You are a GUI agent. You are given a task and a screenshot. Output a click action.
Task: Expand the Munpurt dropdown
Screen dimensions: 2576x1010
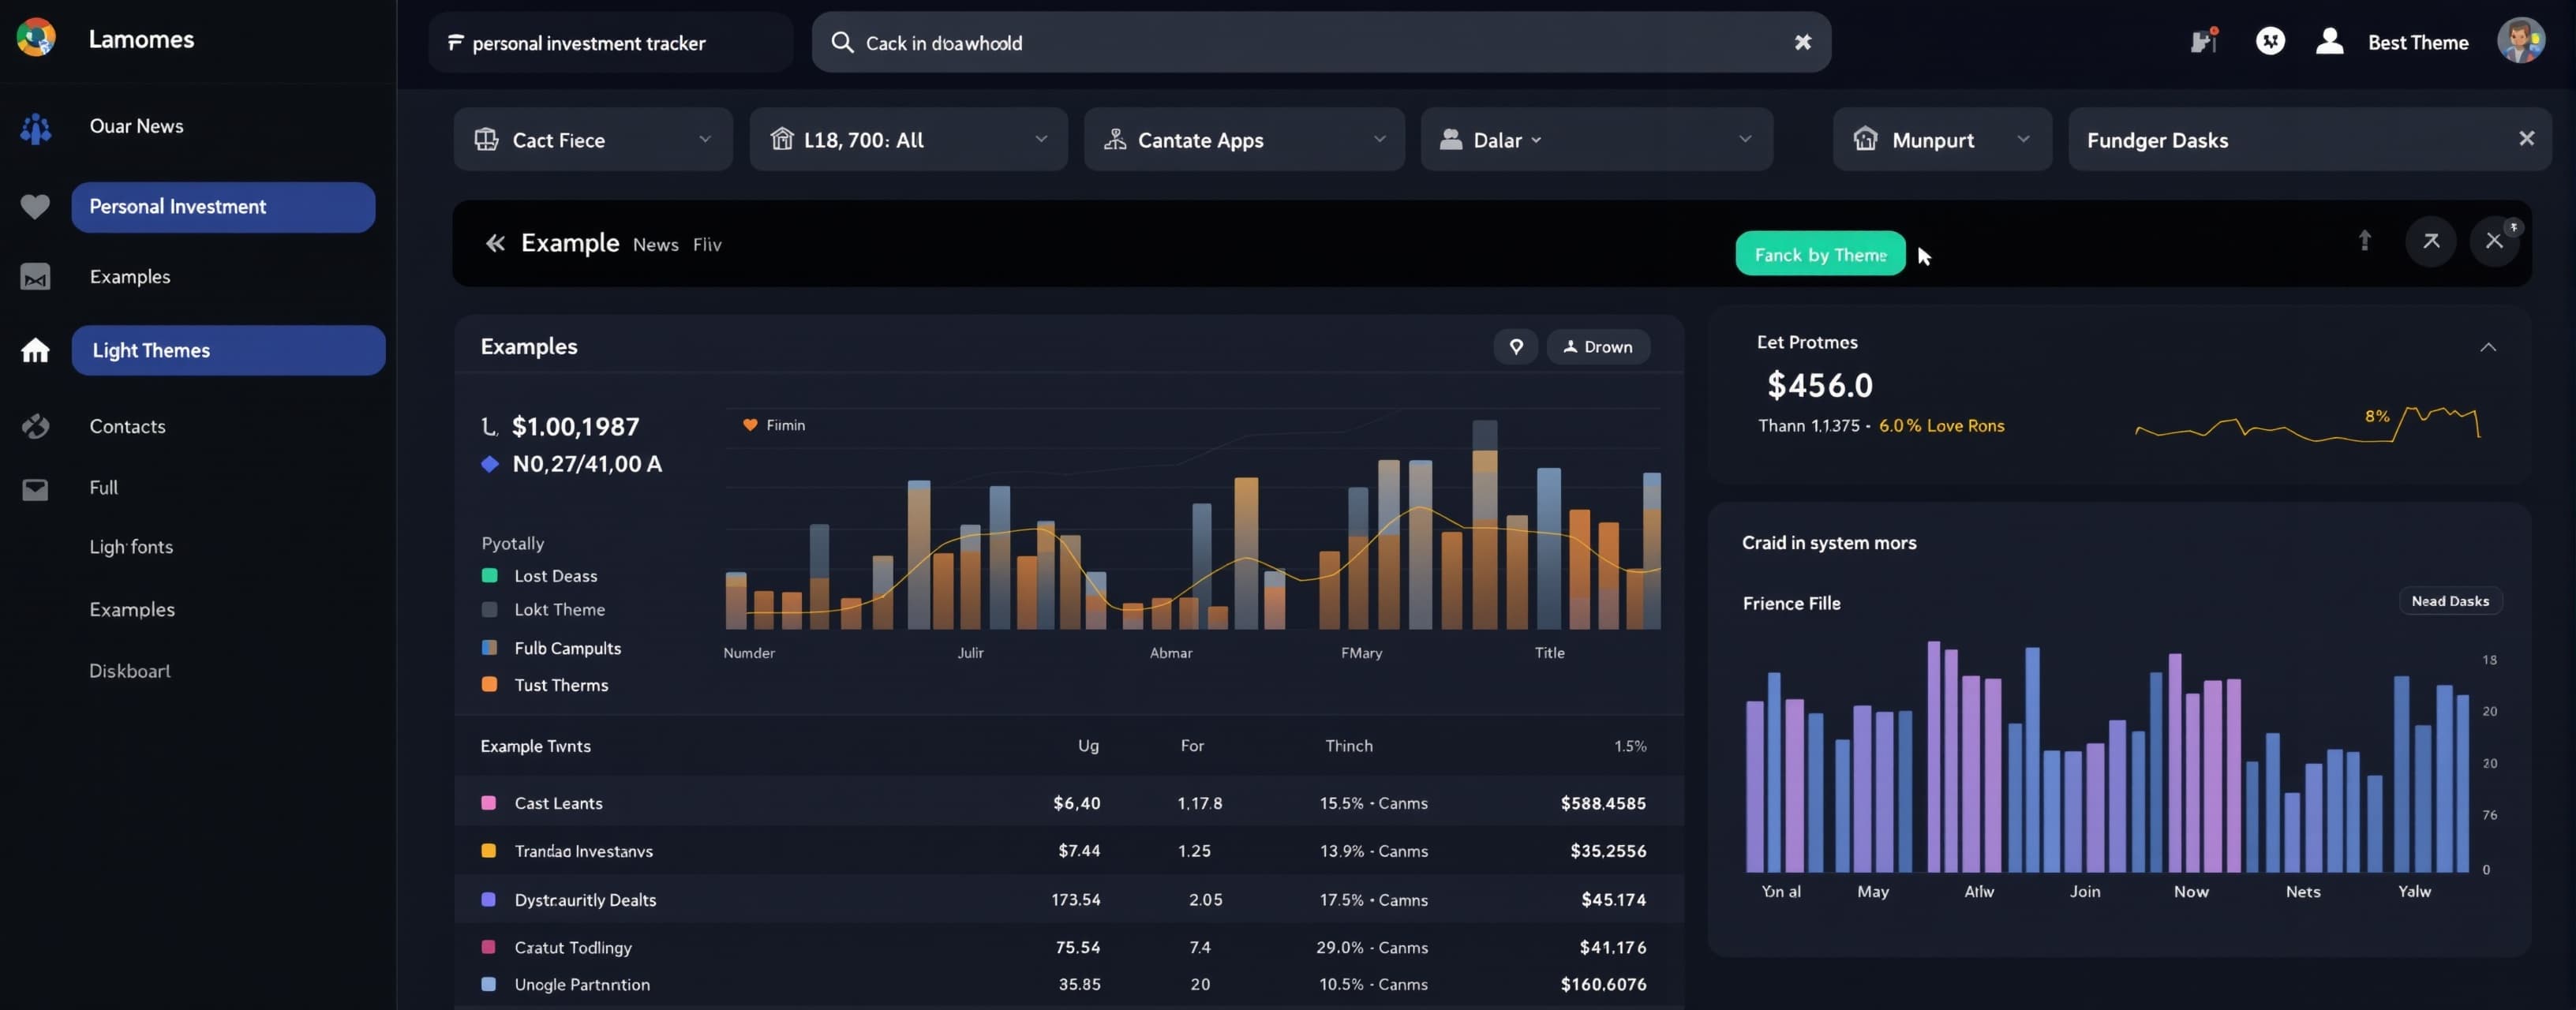(x=1942, y=139)
